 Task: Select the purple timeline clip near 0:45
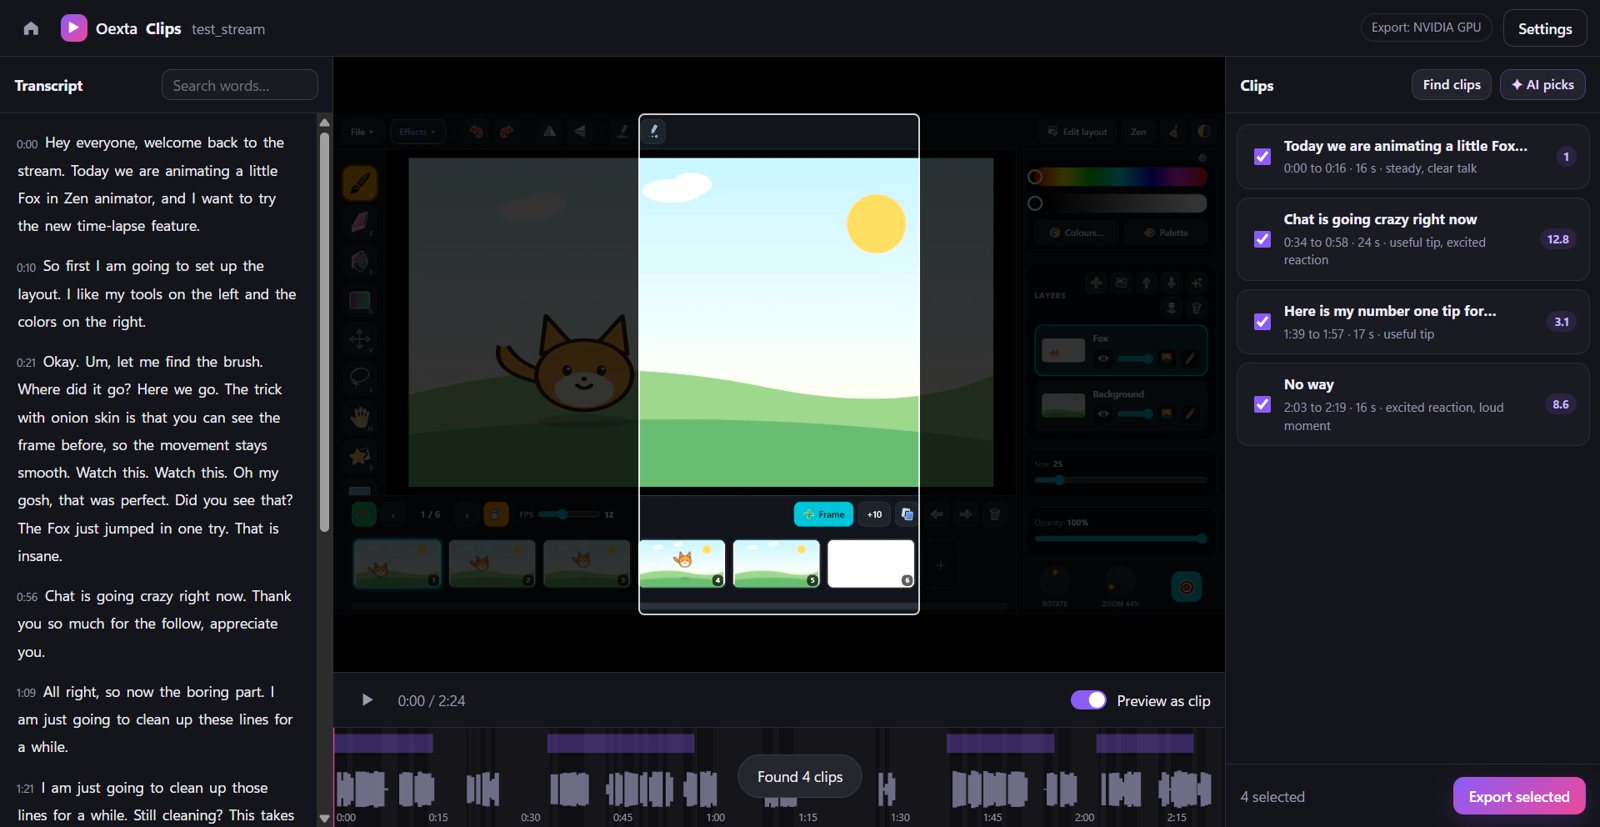[621, 743]
